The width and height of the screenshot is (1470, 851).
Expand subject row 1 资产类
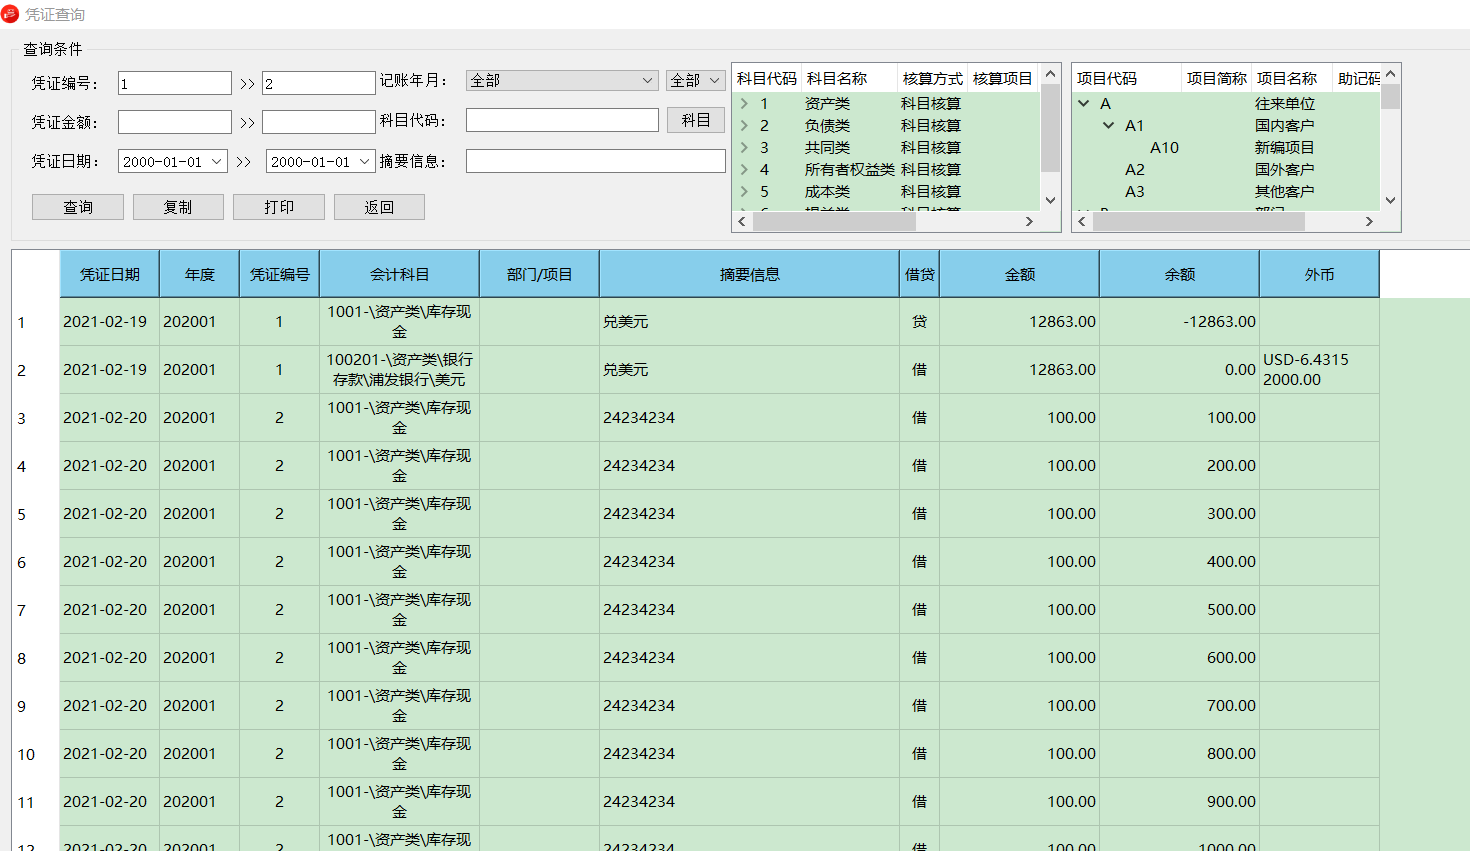click(x=744, y=103)
